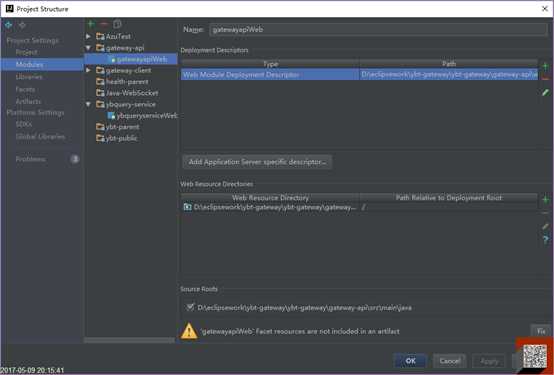Image resolution: width=554 pixels, height=375 pixels.
Task: Add a deployment descriptor with the plus icon
Action: click(545, 66)
